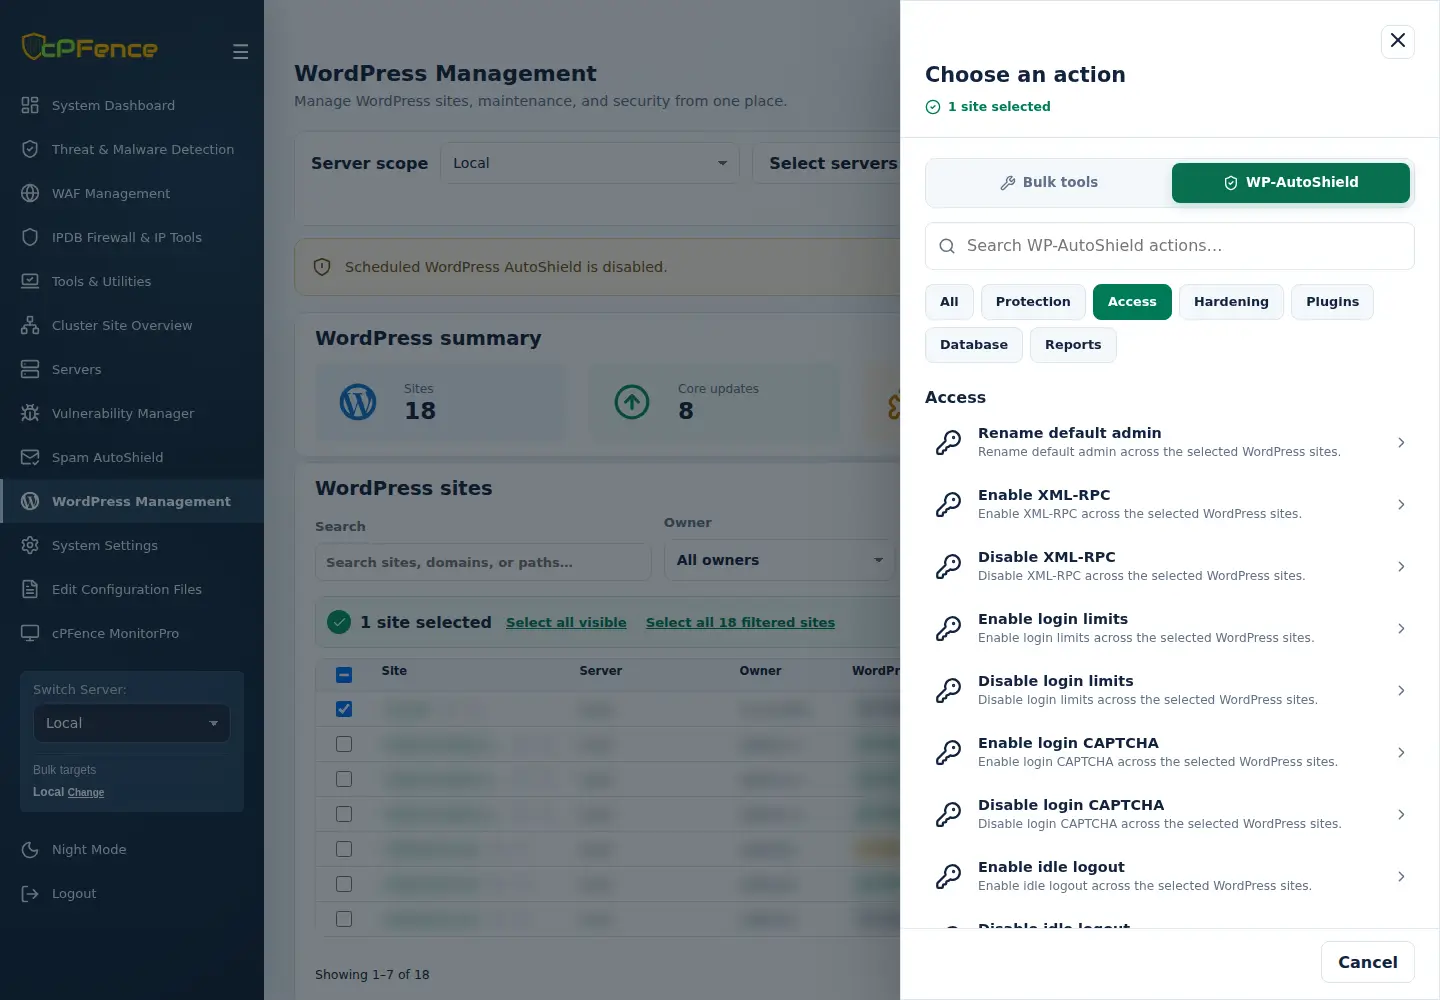This screenshot has width=1440, height=1000.
Task: Click the System Settings gear icon
Action: [30, 545]
